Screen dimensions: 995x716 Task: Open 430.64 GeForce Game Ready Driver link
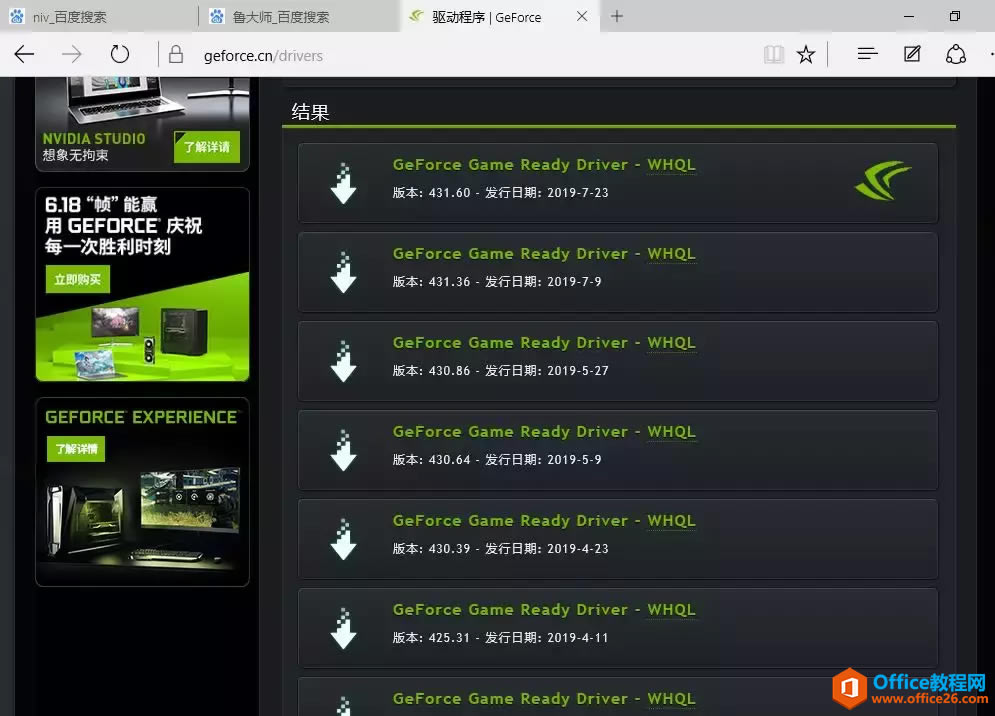(x=544, y=431)
